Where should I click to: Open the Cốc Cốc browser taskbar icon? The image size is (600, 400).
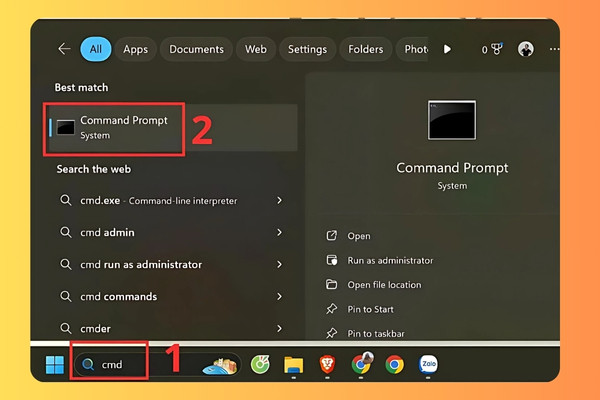coord(260,364)
